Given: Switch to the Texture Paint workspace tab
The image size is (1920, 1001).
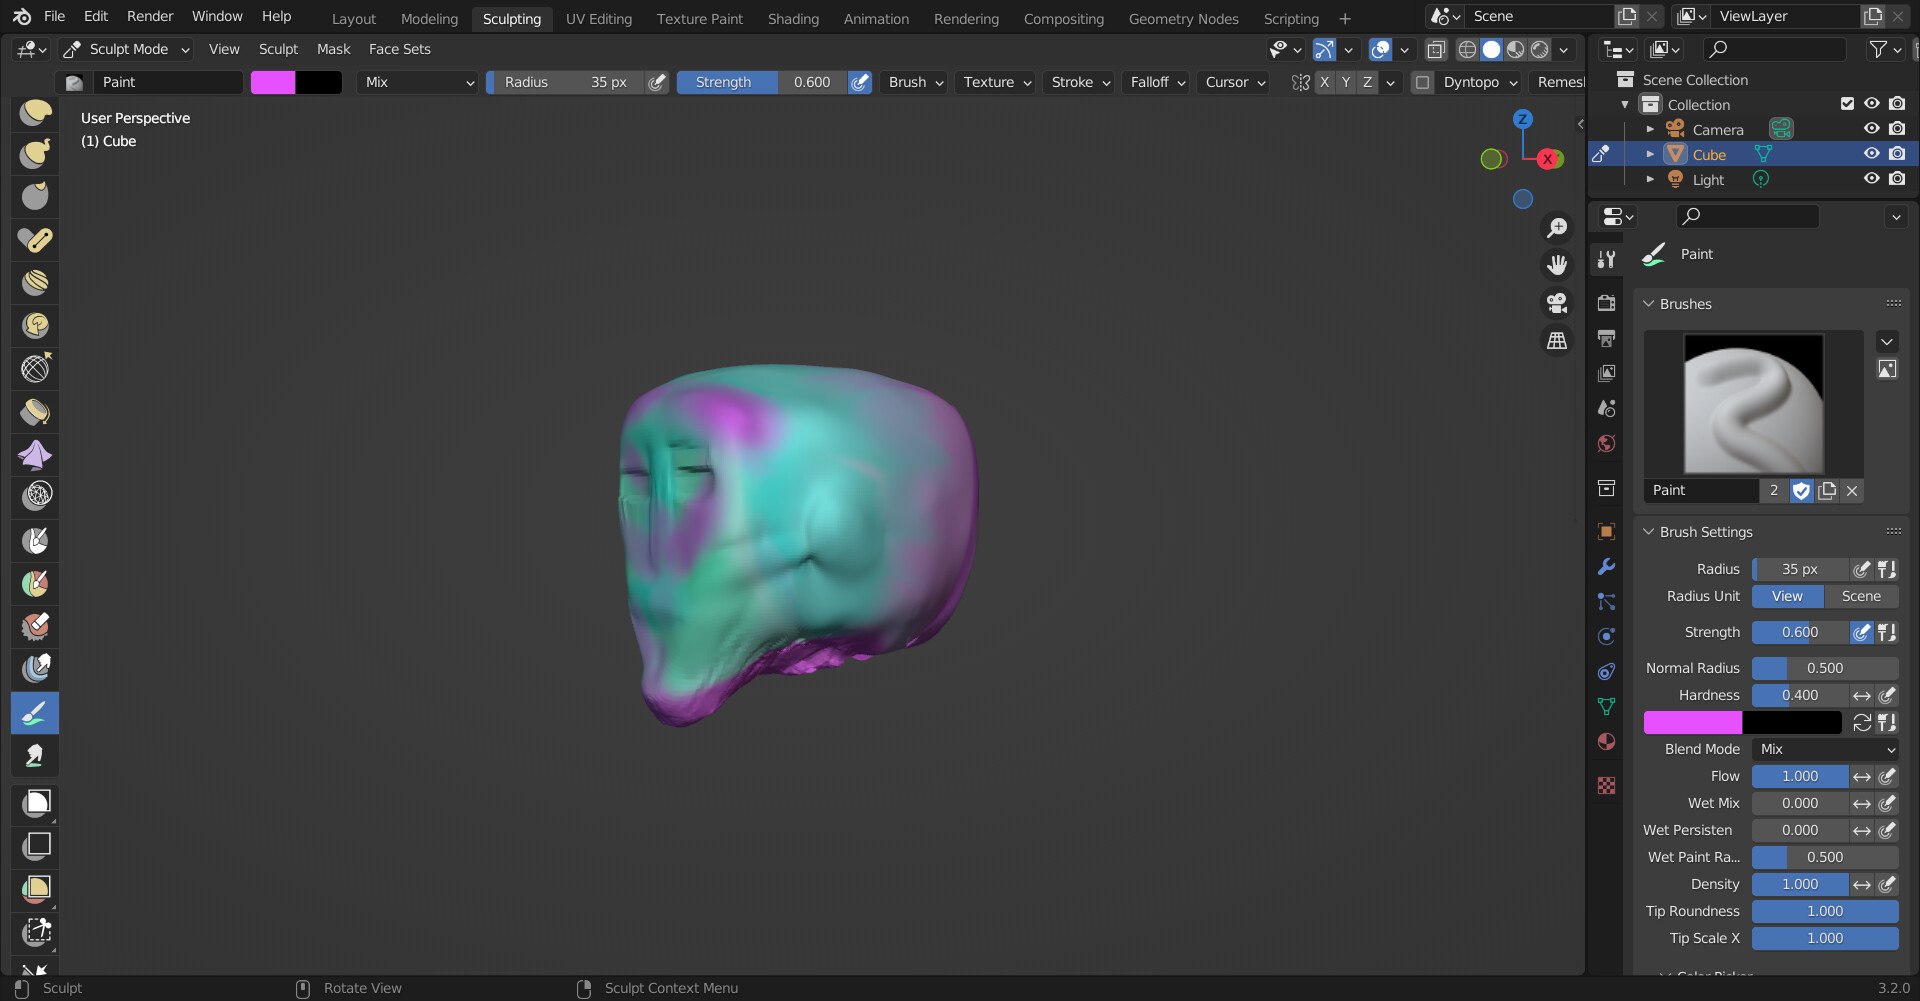Looking at the screenshot, I should point(699,18).
